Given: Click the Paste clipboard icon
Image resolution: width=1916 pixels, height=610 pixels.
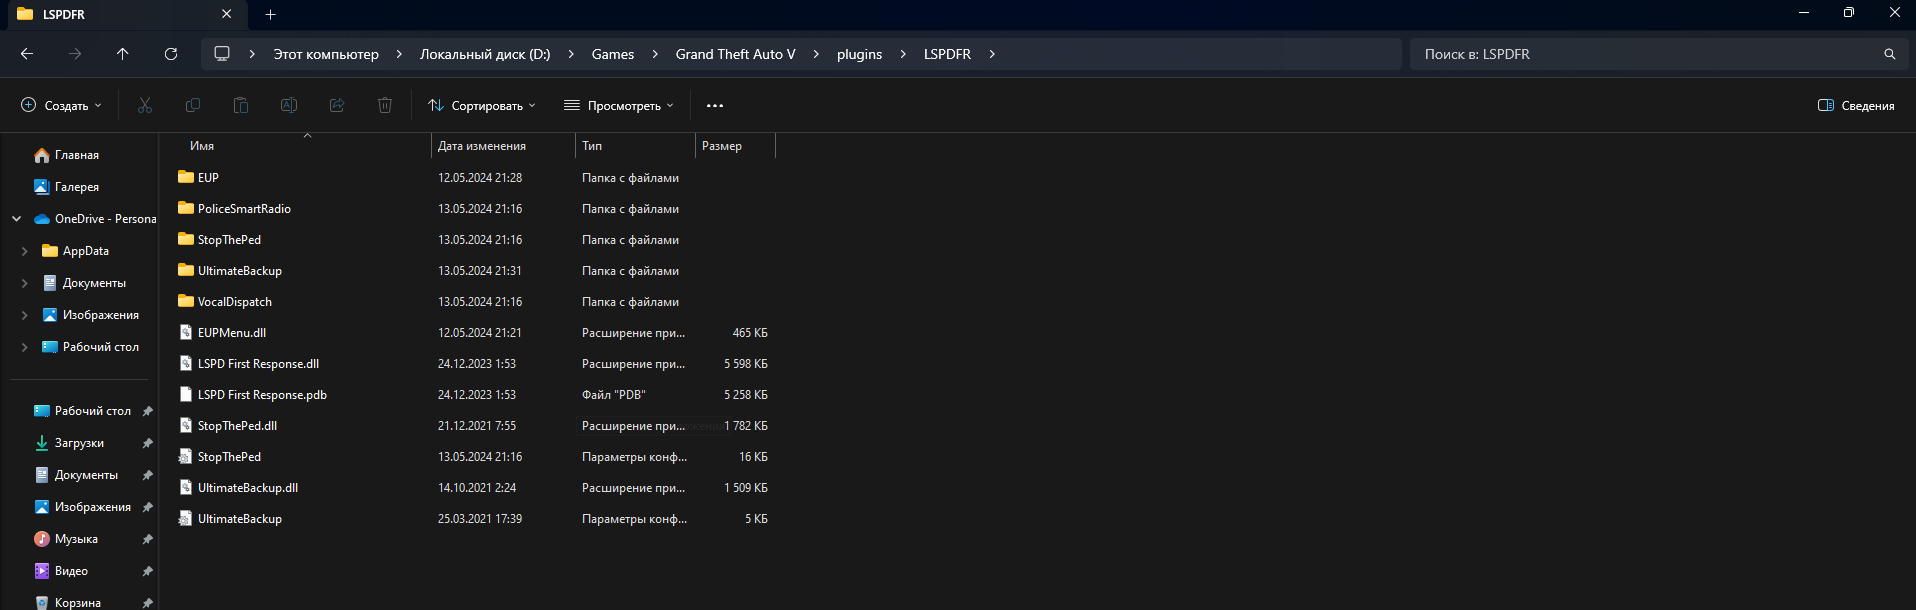Looking at the screenshot, I should (x=241, y=105).
